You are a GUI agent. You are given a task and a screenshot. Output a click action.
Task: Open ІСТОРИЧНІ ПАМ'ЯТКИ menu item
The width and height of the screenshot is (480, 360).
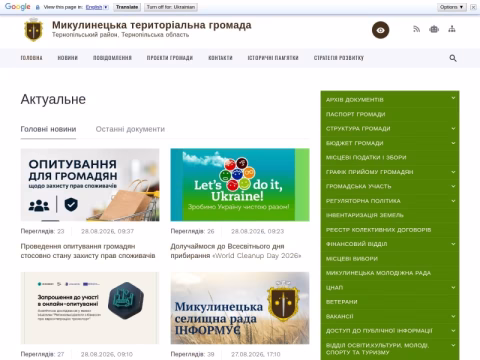[x=273, y=58]
